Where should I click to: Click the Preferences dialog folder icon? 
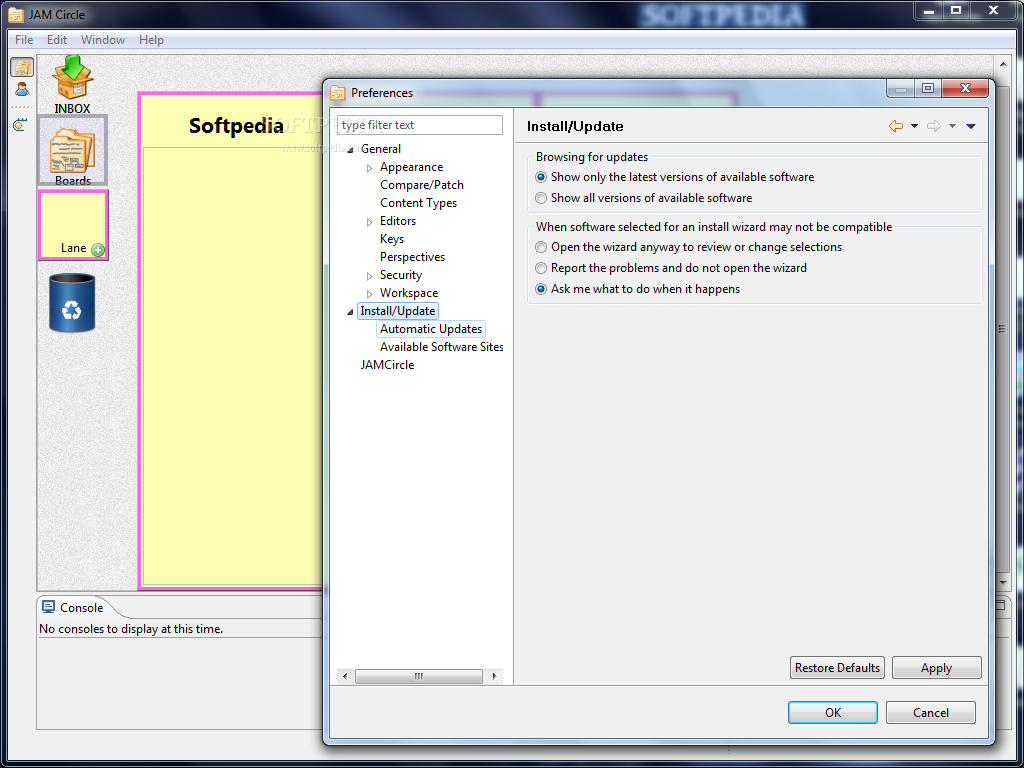[x=337, y=93]
